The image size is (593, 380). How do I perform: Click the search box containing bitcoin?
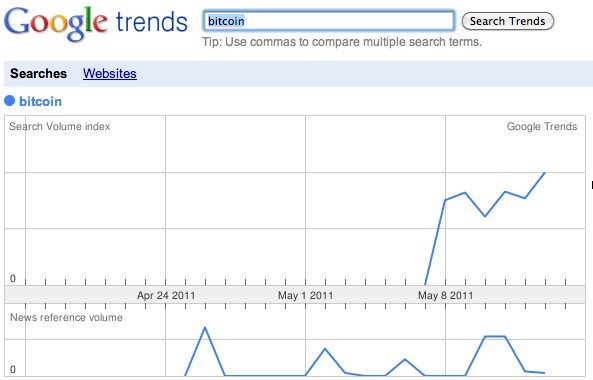pos(329,21)
